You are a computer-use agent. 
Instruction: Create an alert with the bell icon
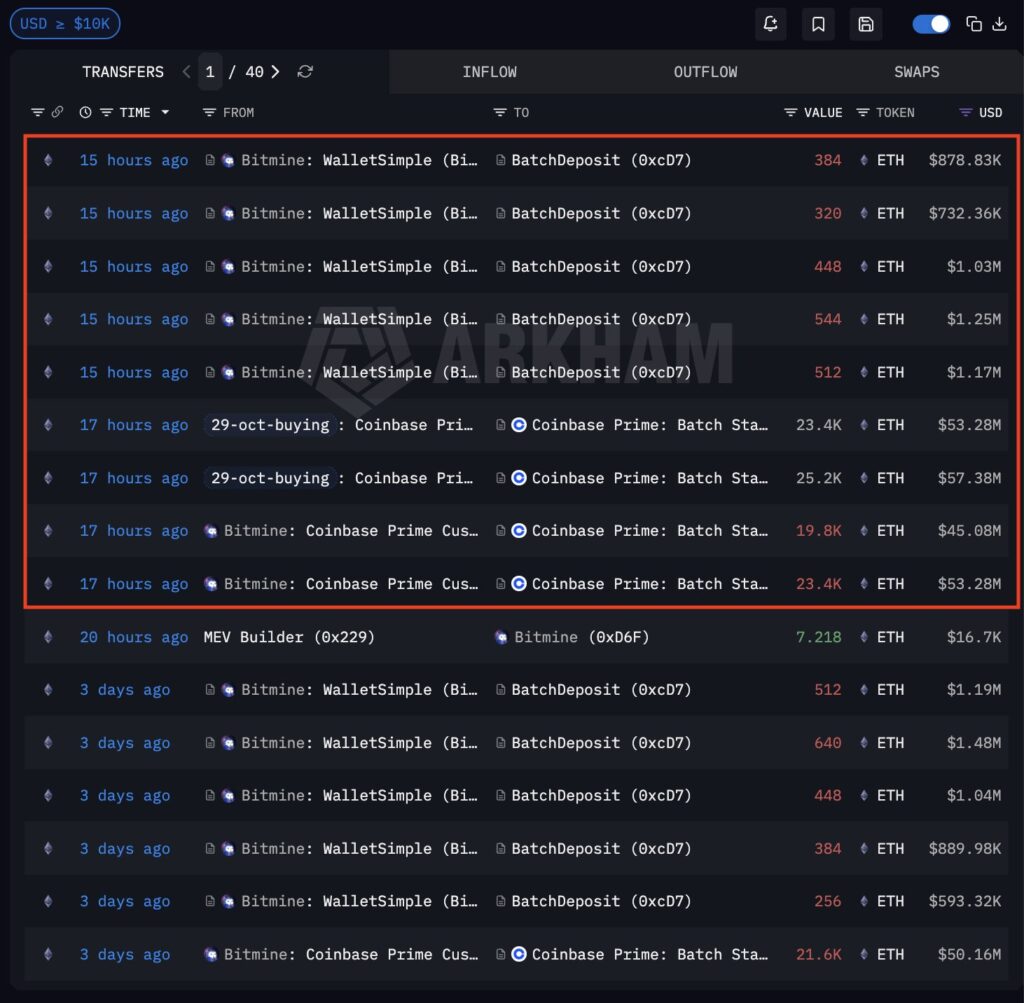[x=770, y=23]
